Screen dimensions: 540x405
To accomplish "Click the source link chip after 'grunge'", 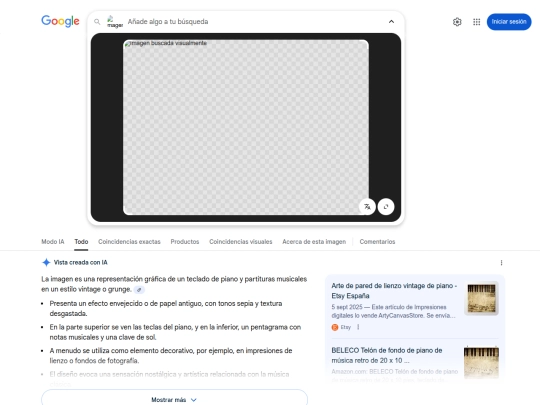I will click(139, 290).
